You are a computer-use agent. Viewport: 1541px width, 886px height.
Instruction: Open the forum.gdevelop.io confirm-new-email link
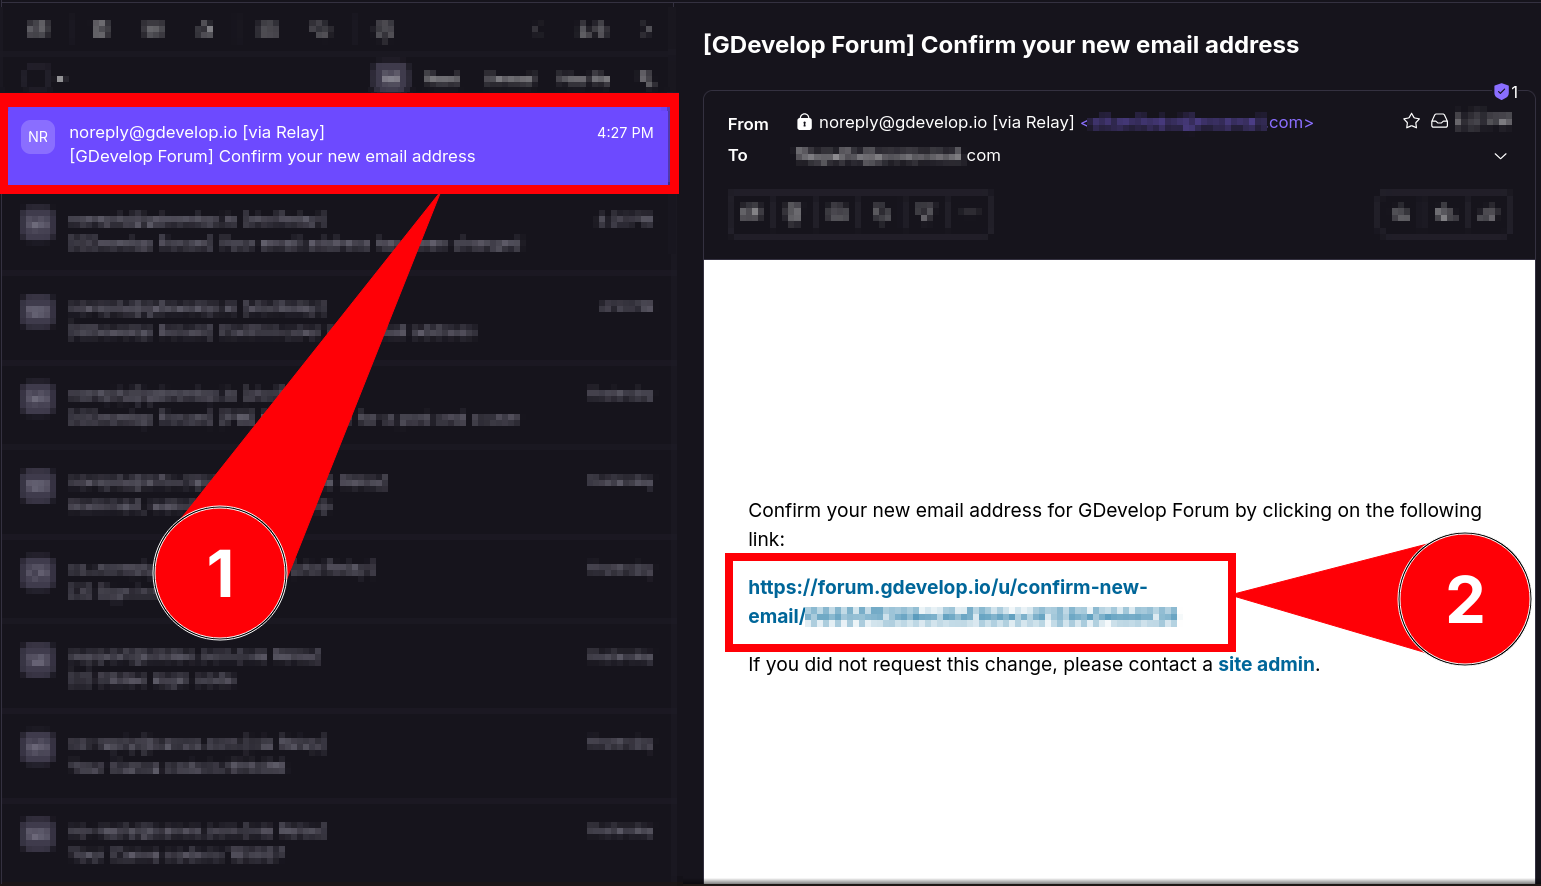click(962, 602)
